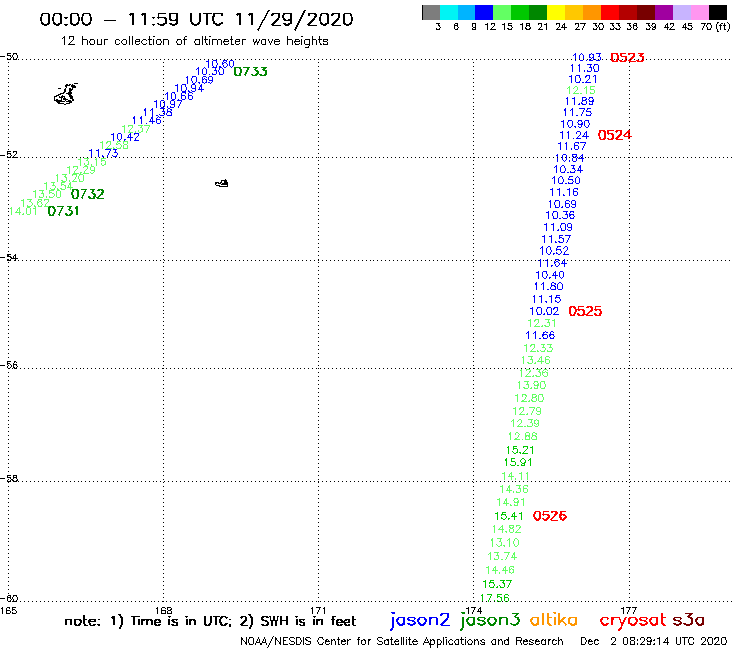This screenshot has width=740, height=650.
Task: Select the wave height value 13.46
Action: click(x=536, y=361)
